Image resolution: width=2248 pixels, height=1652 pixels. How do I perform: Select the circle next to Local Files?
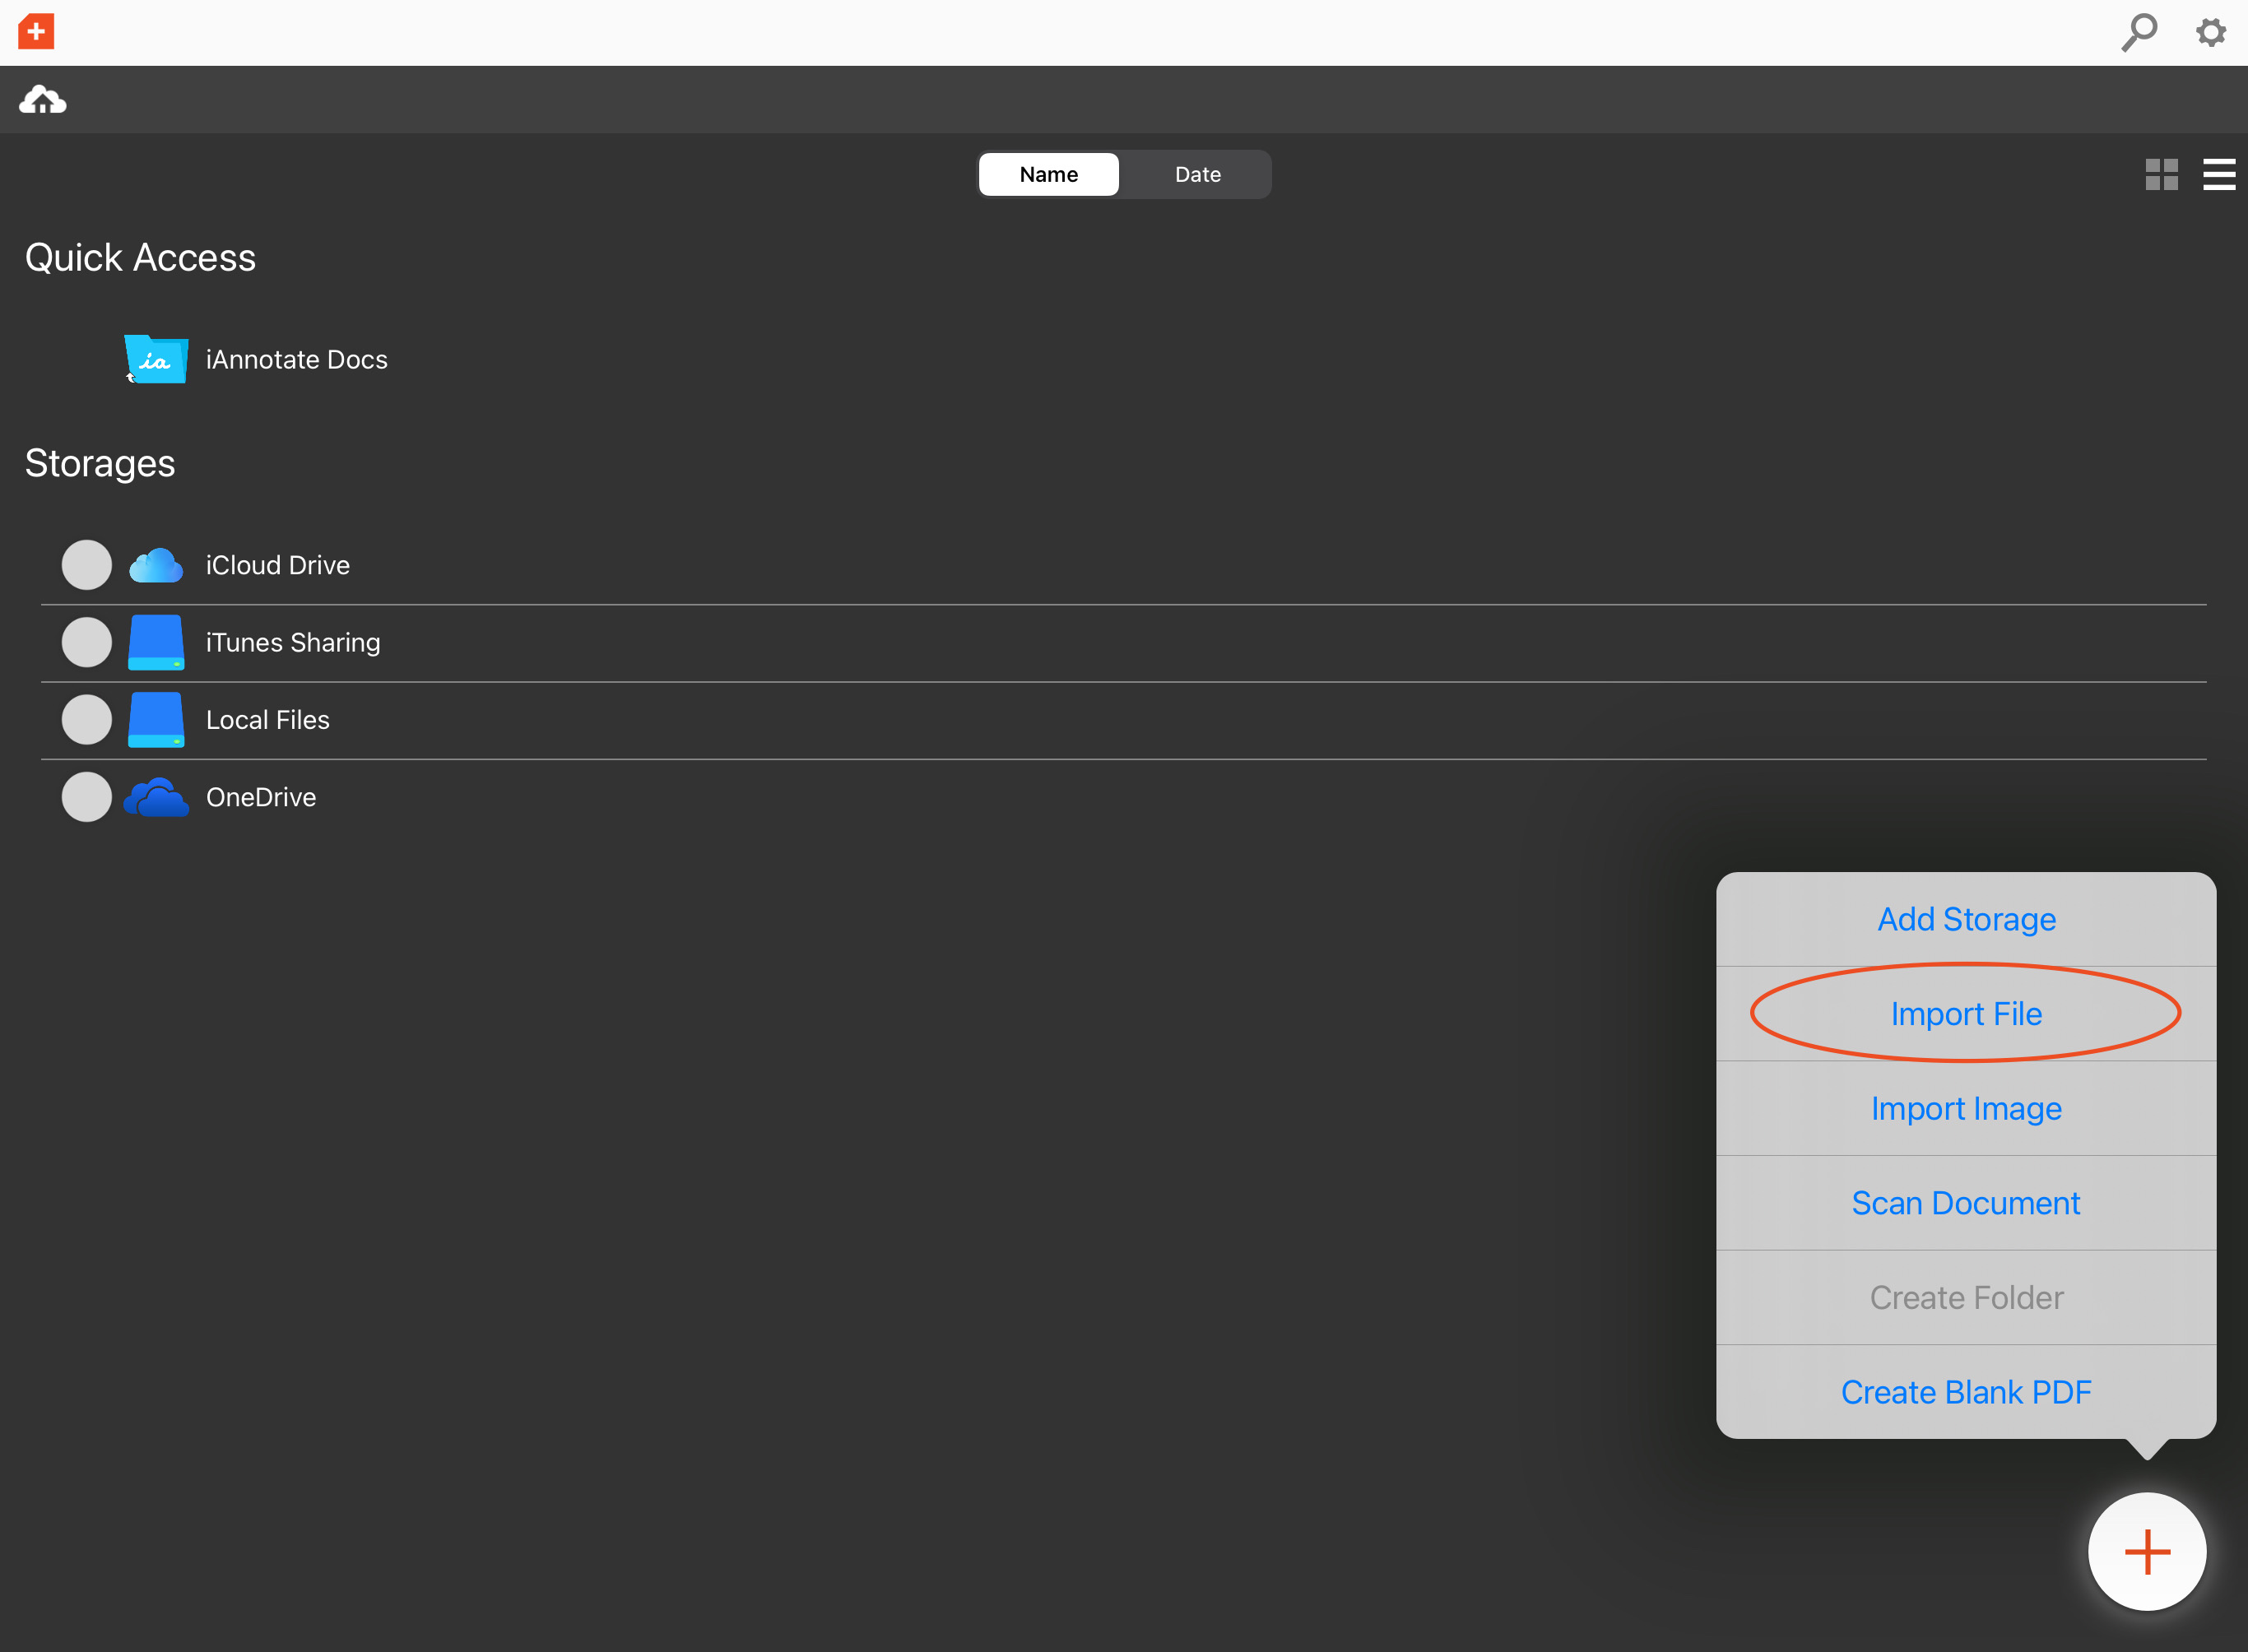click(87, 720)
